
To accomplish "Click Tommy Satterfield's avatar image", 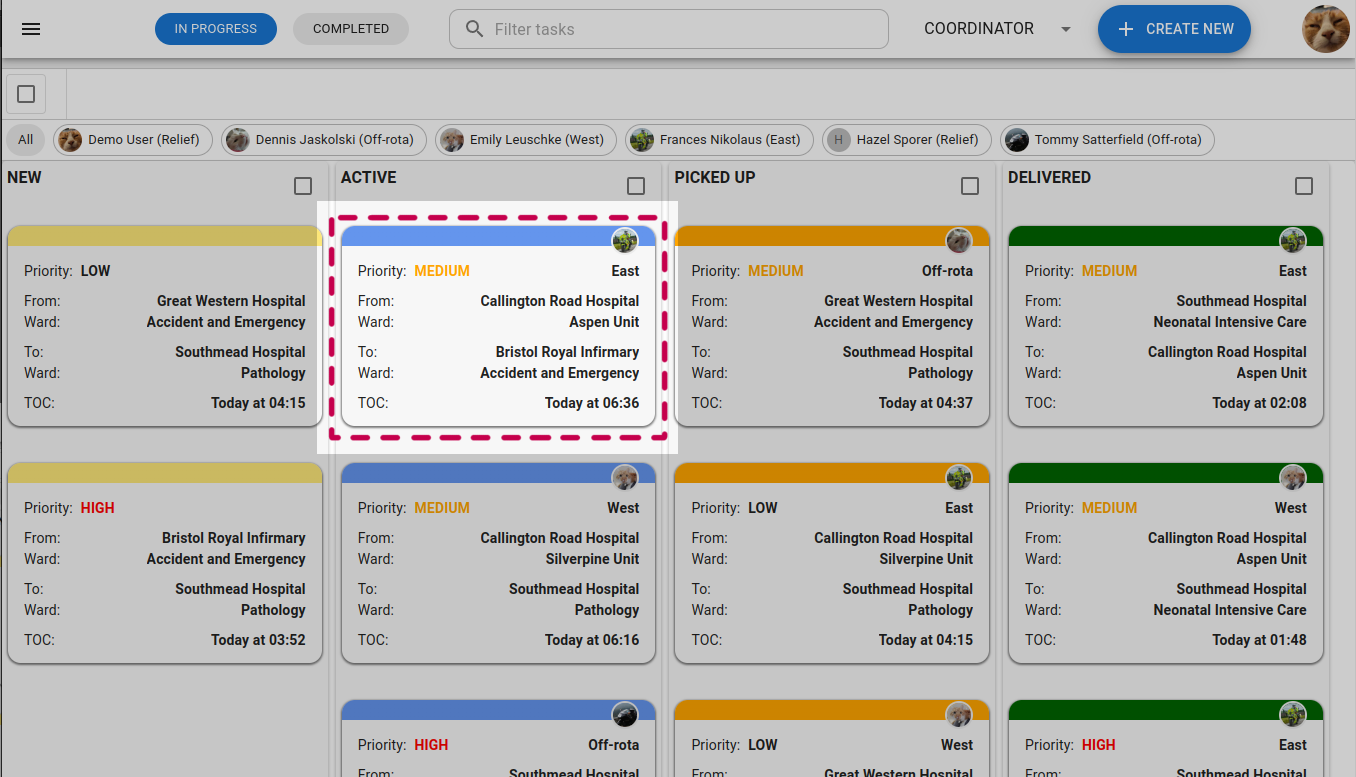I will coord(1017,140).
